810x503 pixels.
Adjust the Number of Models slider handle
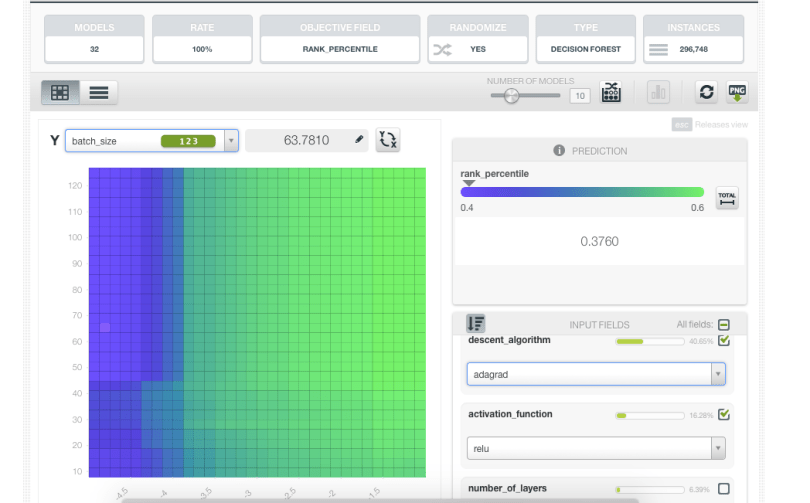pos(512,96)
